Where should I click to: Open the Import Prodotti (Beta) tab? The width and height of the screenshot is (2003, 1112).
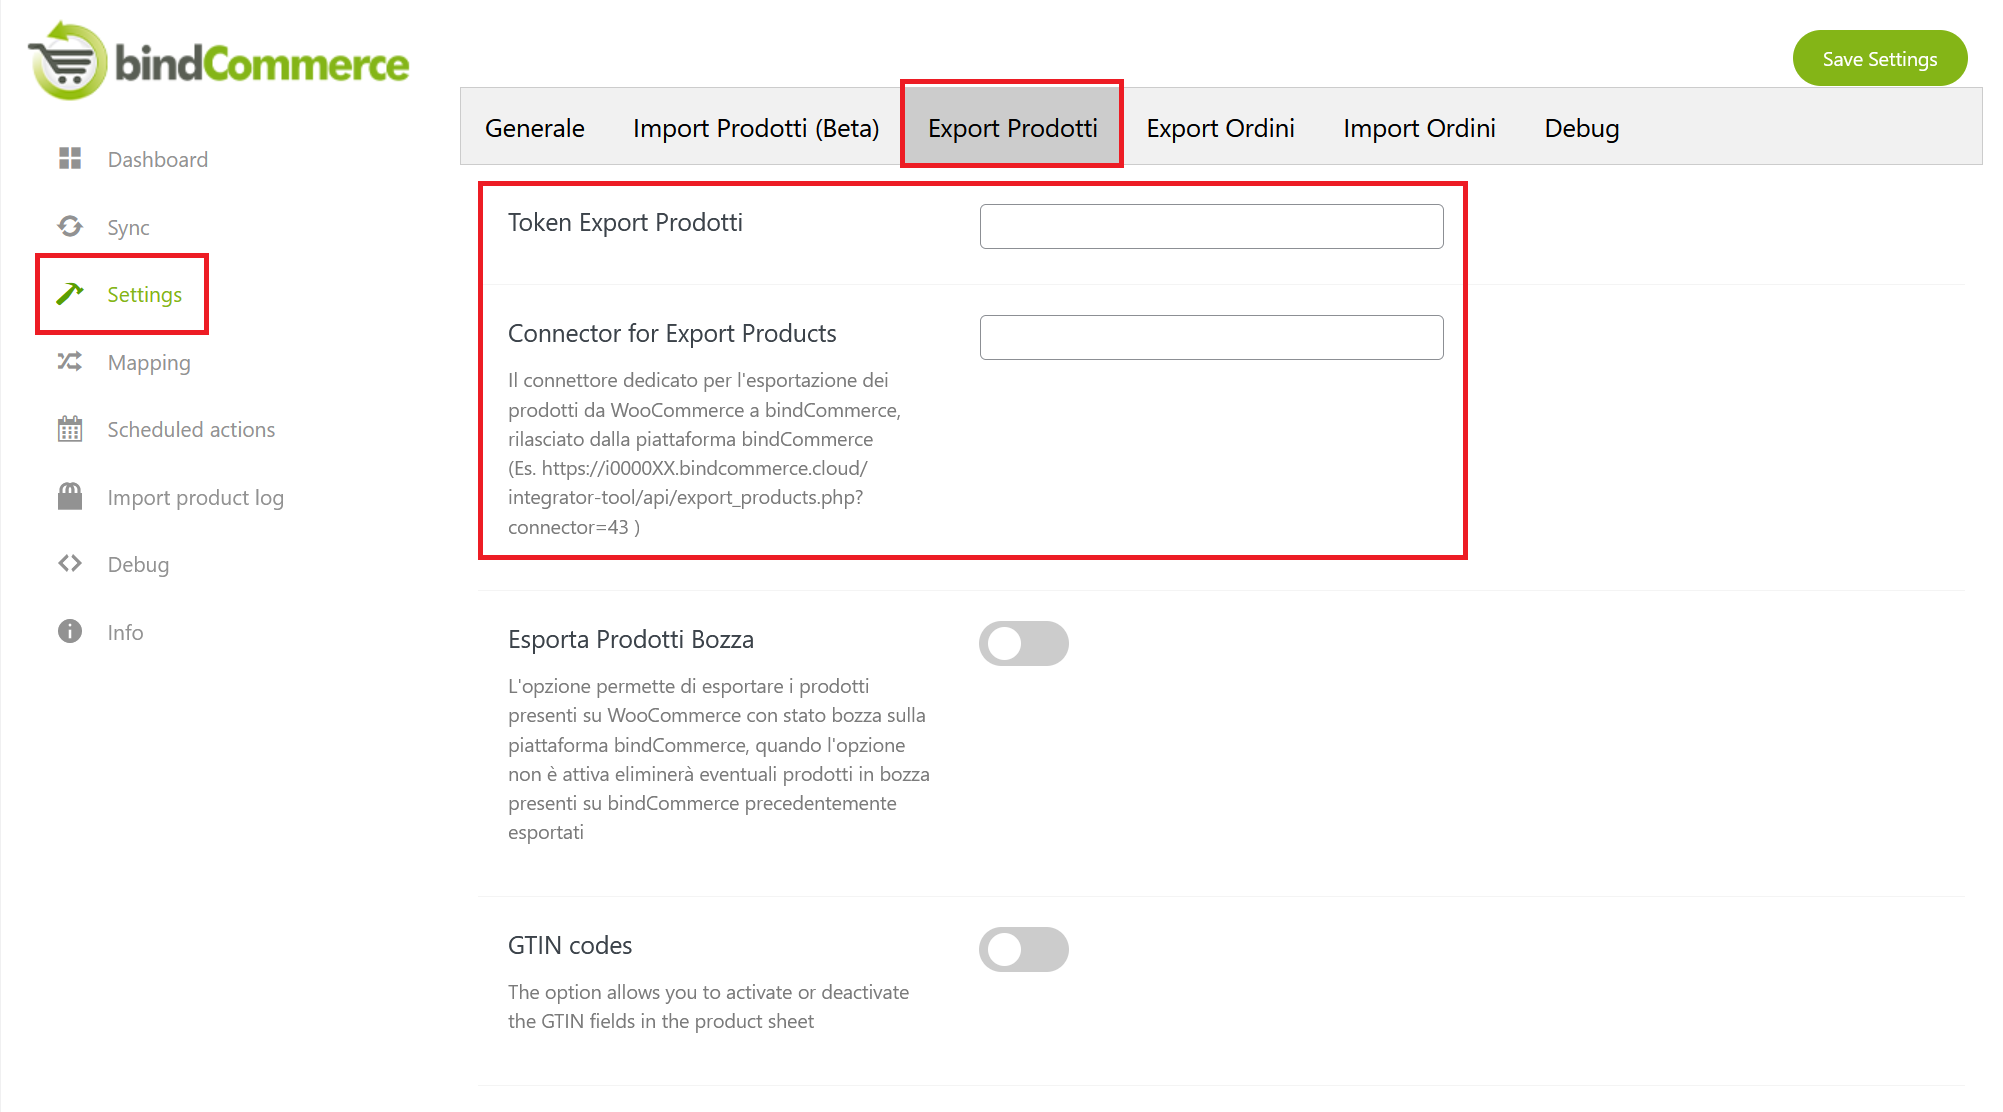756,128
